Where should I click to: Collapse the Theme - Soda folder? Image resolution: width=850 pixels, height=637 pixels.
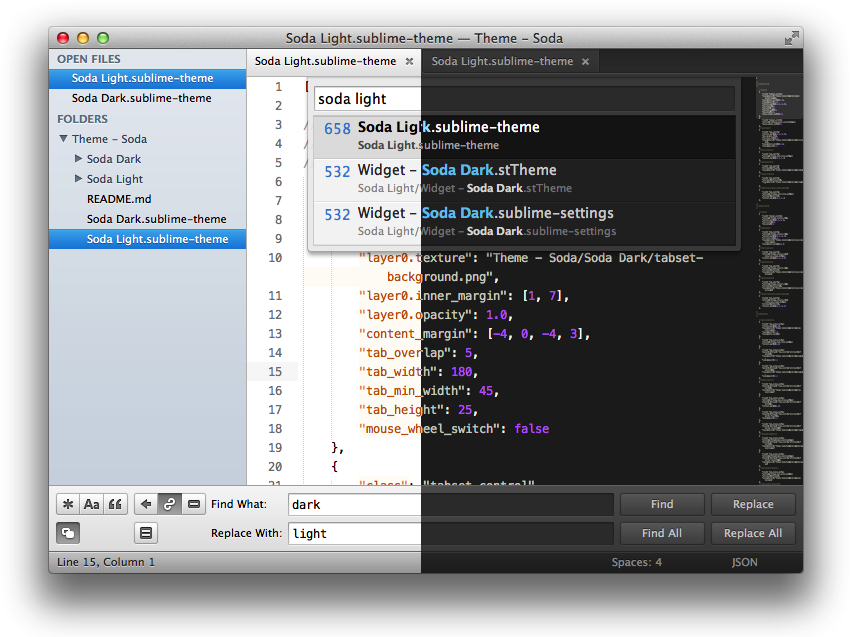pos(63,139)
